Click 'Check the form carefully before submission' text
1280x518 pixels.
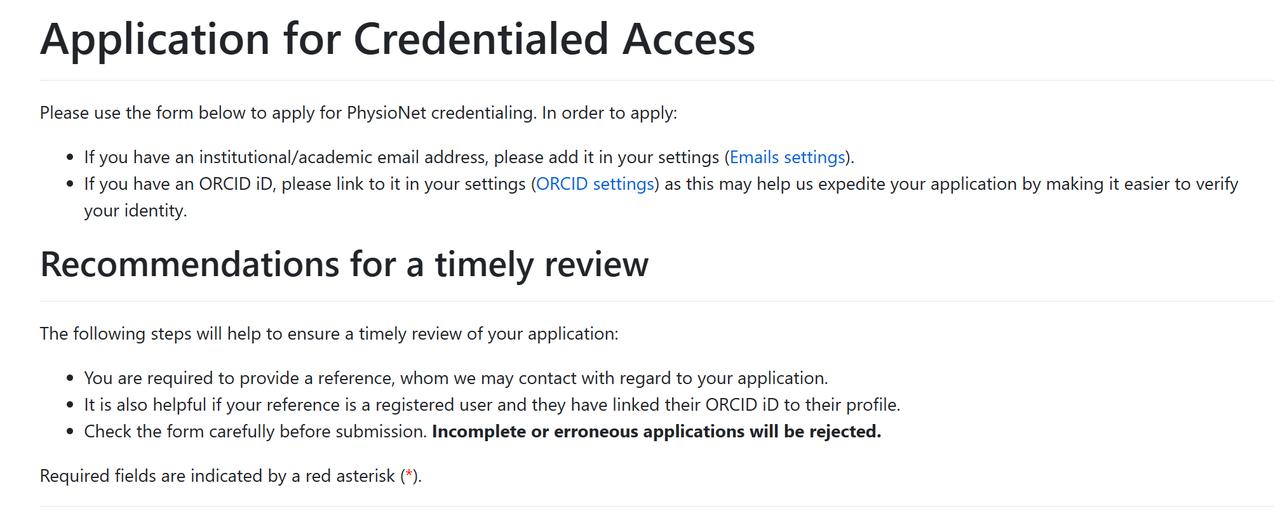point(255,432)
